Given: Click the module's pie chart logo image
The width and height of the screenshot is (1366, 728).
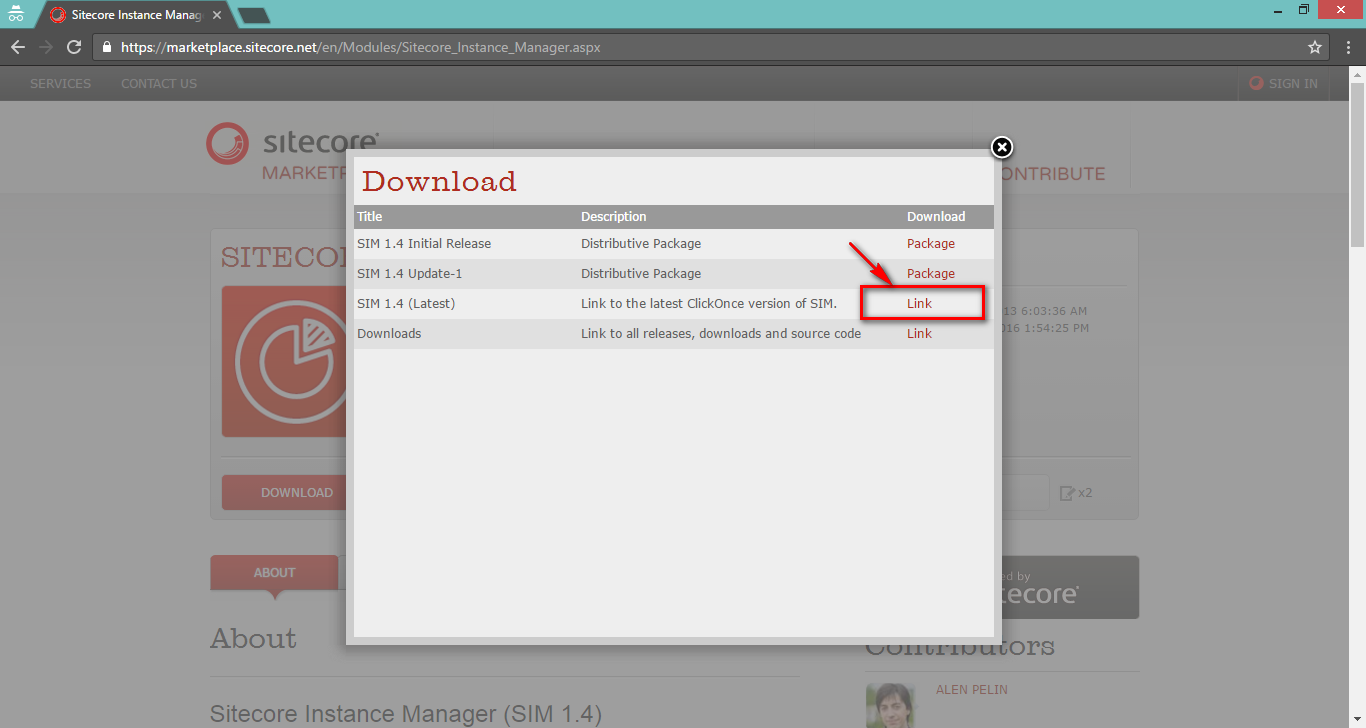Looking at the screenshot, I should pos(284,361).
